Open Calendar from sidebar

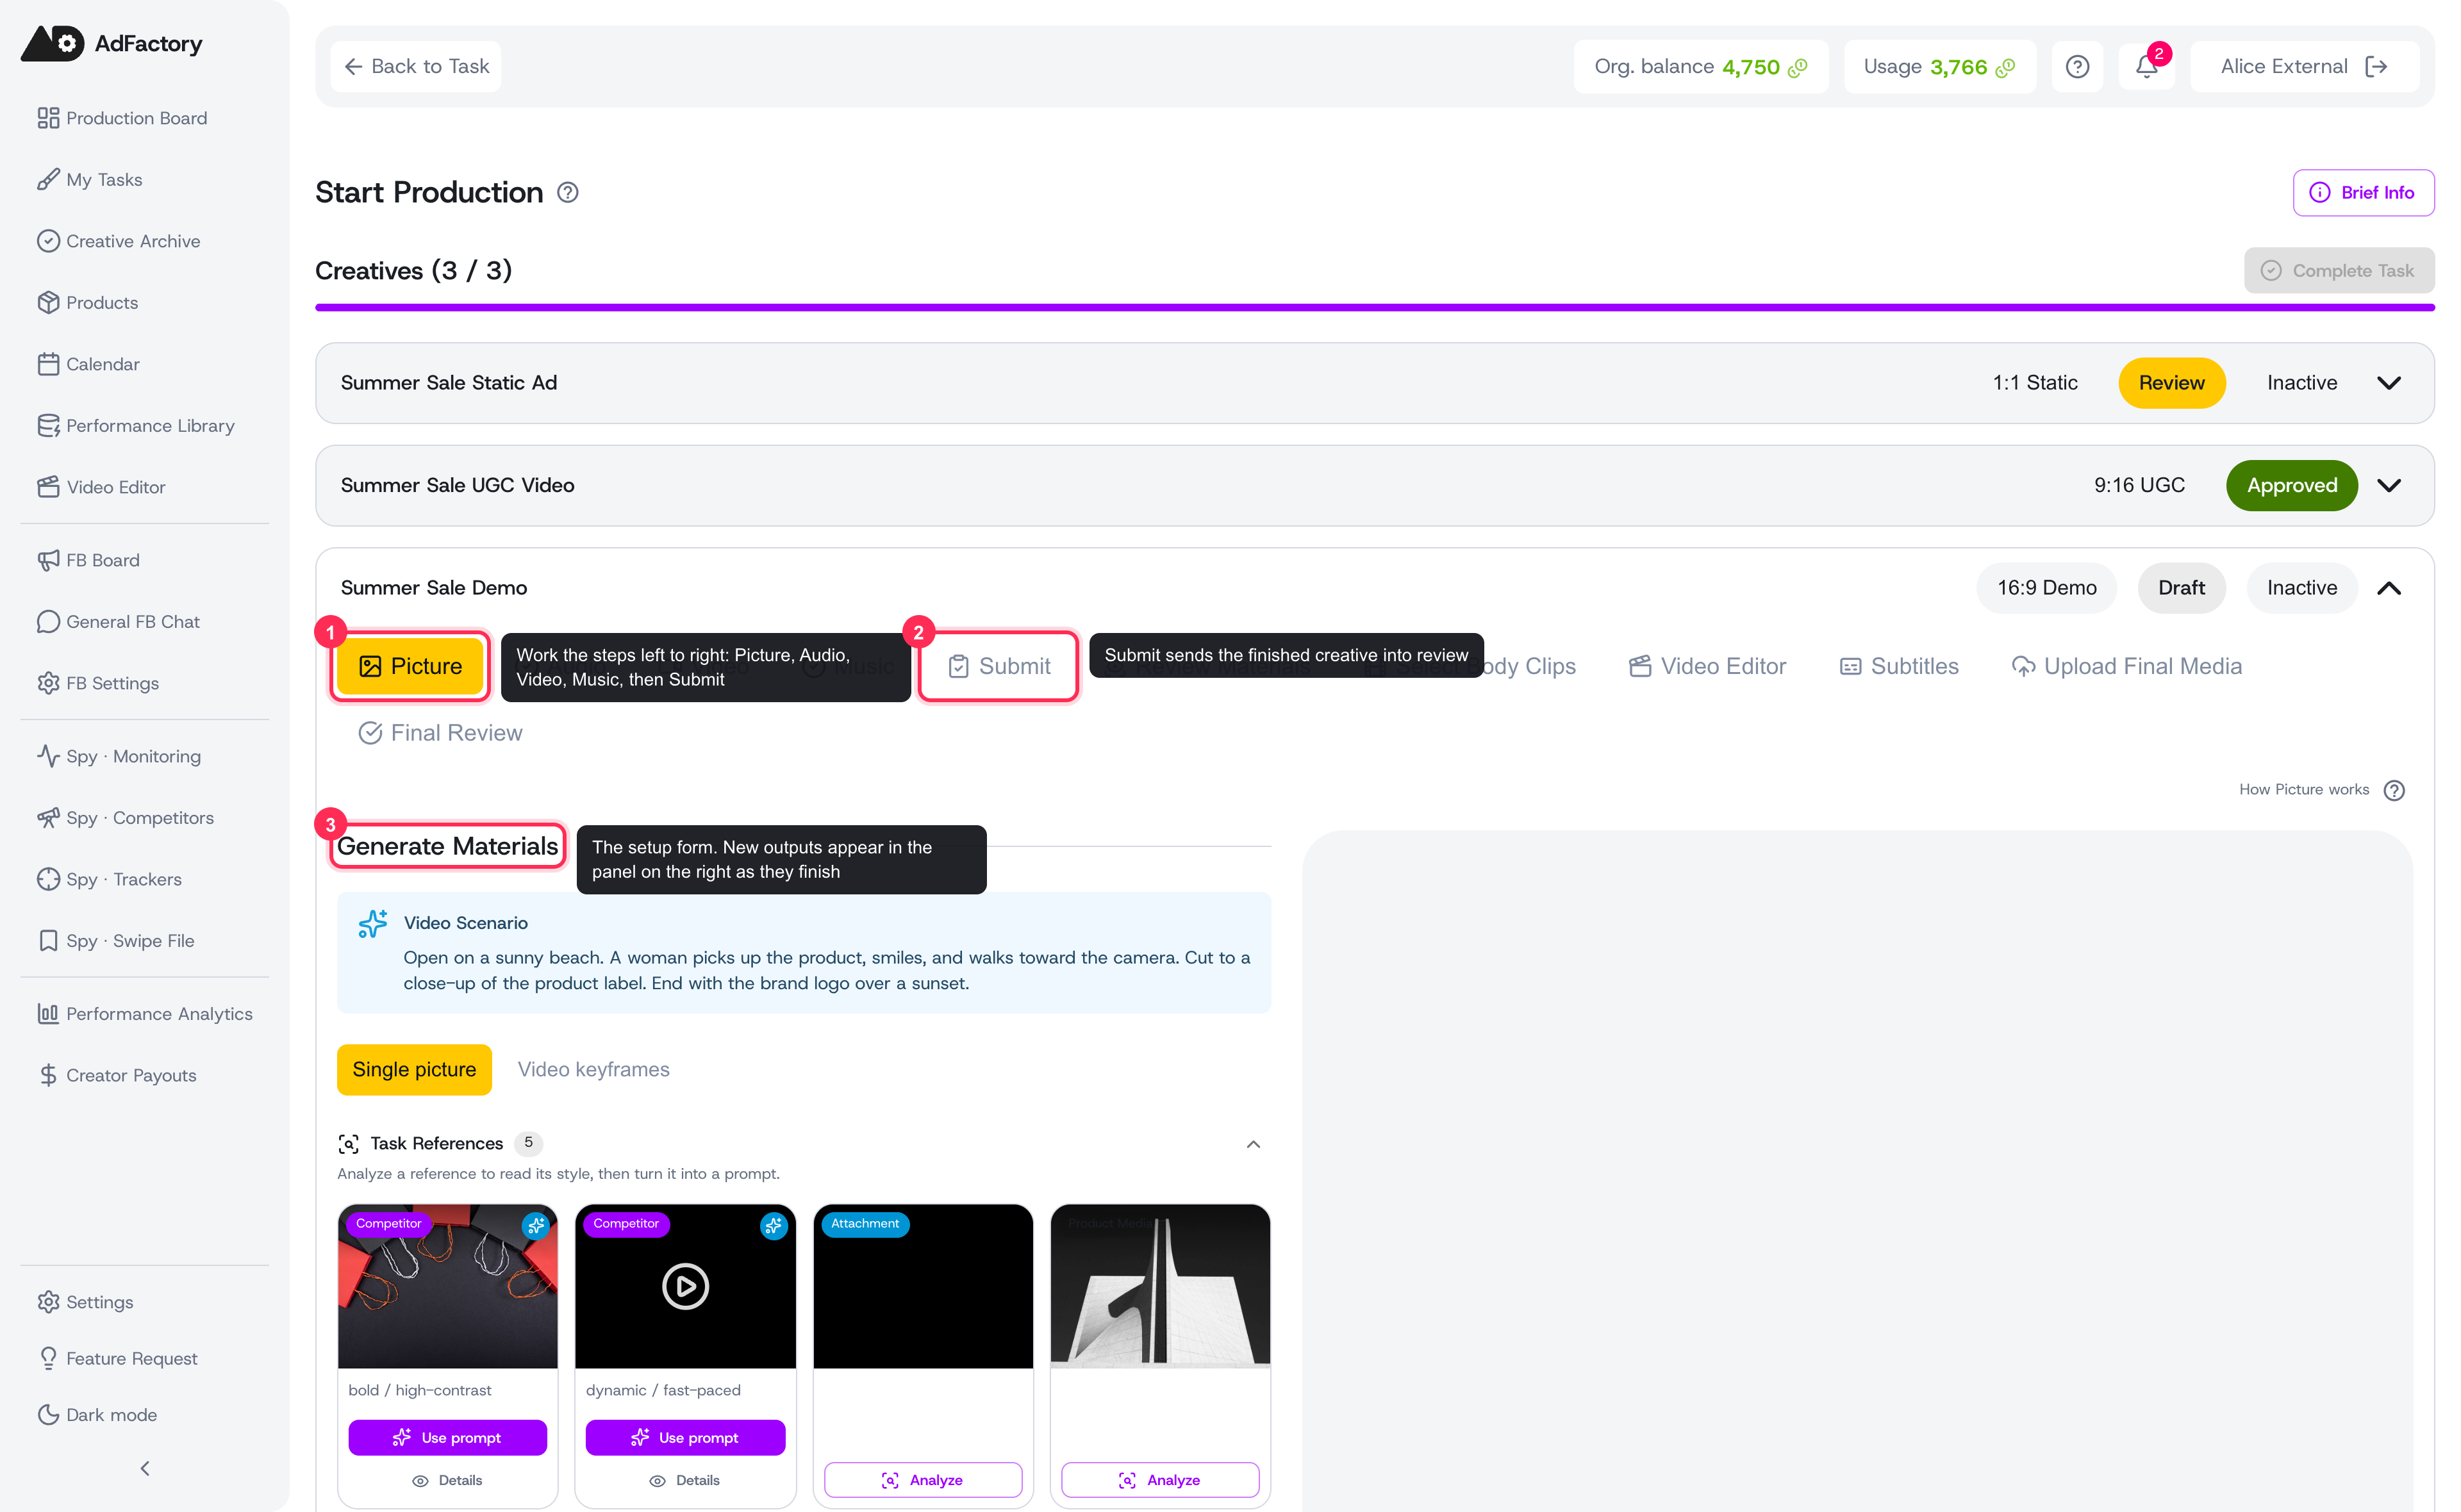click(88, 364)
